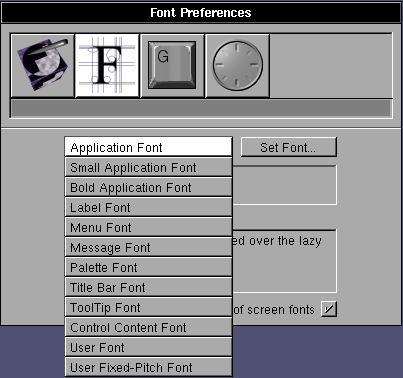Viewport: 403px width, 378px height.
Task: Click the Set Font... button
Action: 288,147
